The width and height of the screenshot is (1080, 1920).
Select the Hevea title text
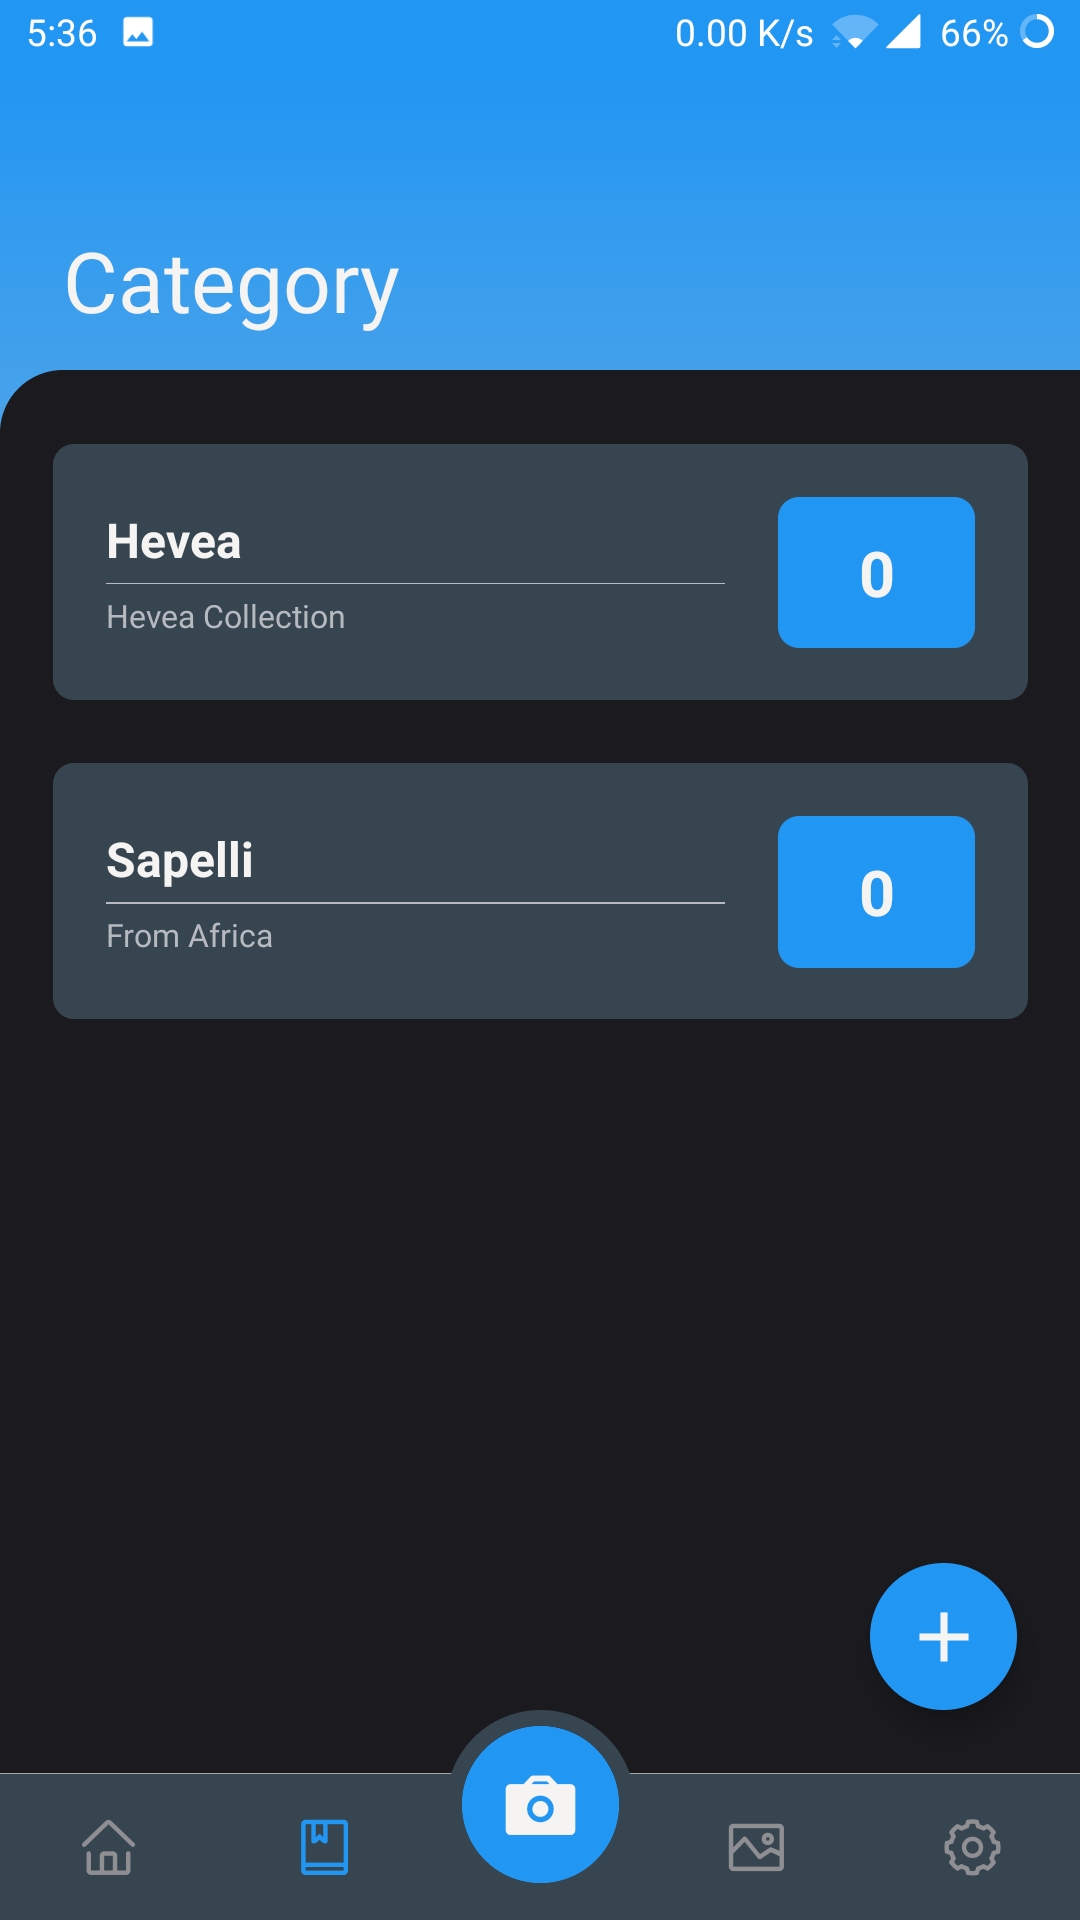(174, 542)
